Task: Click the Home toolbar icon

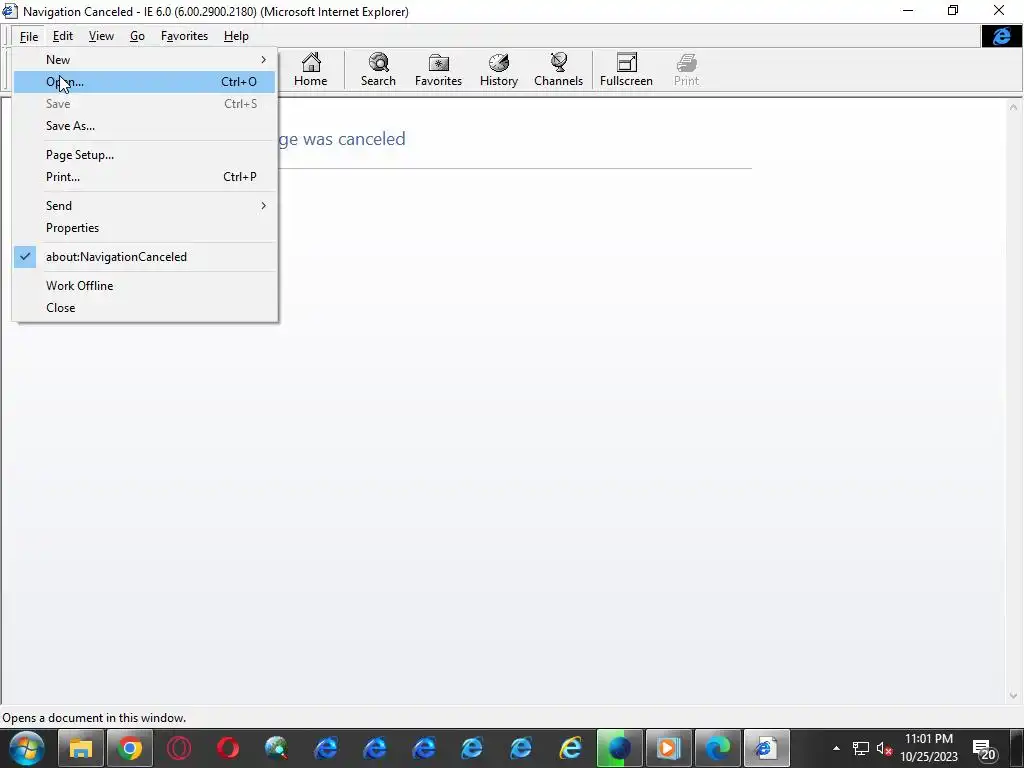Action: coord(310,70)
